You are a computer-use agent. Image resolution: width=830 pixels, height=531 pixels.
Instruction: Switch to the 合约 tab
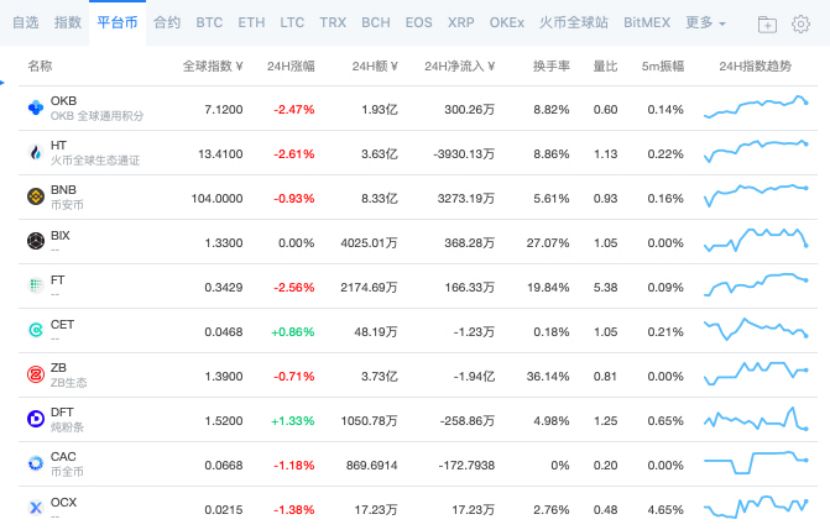click(167, 23)
